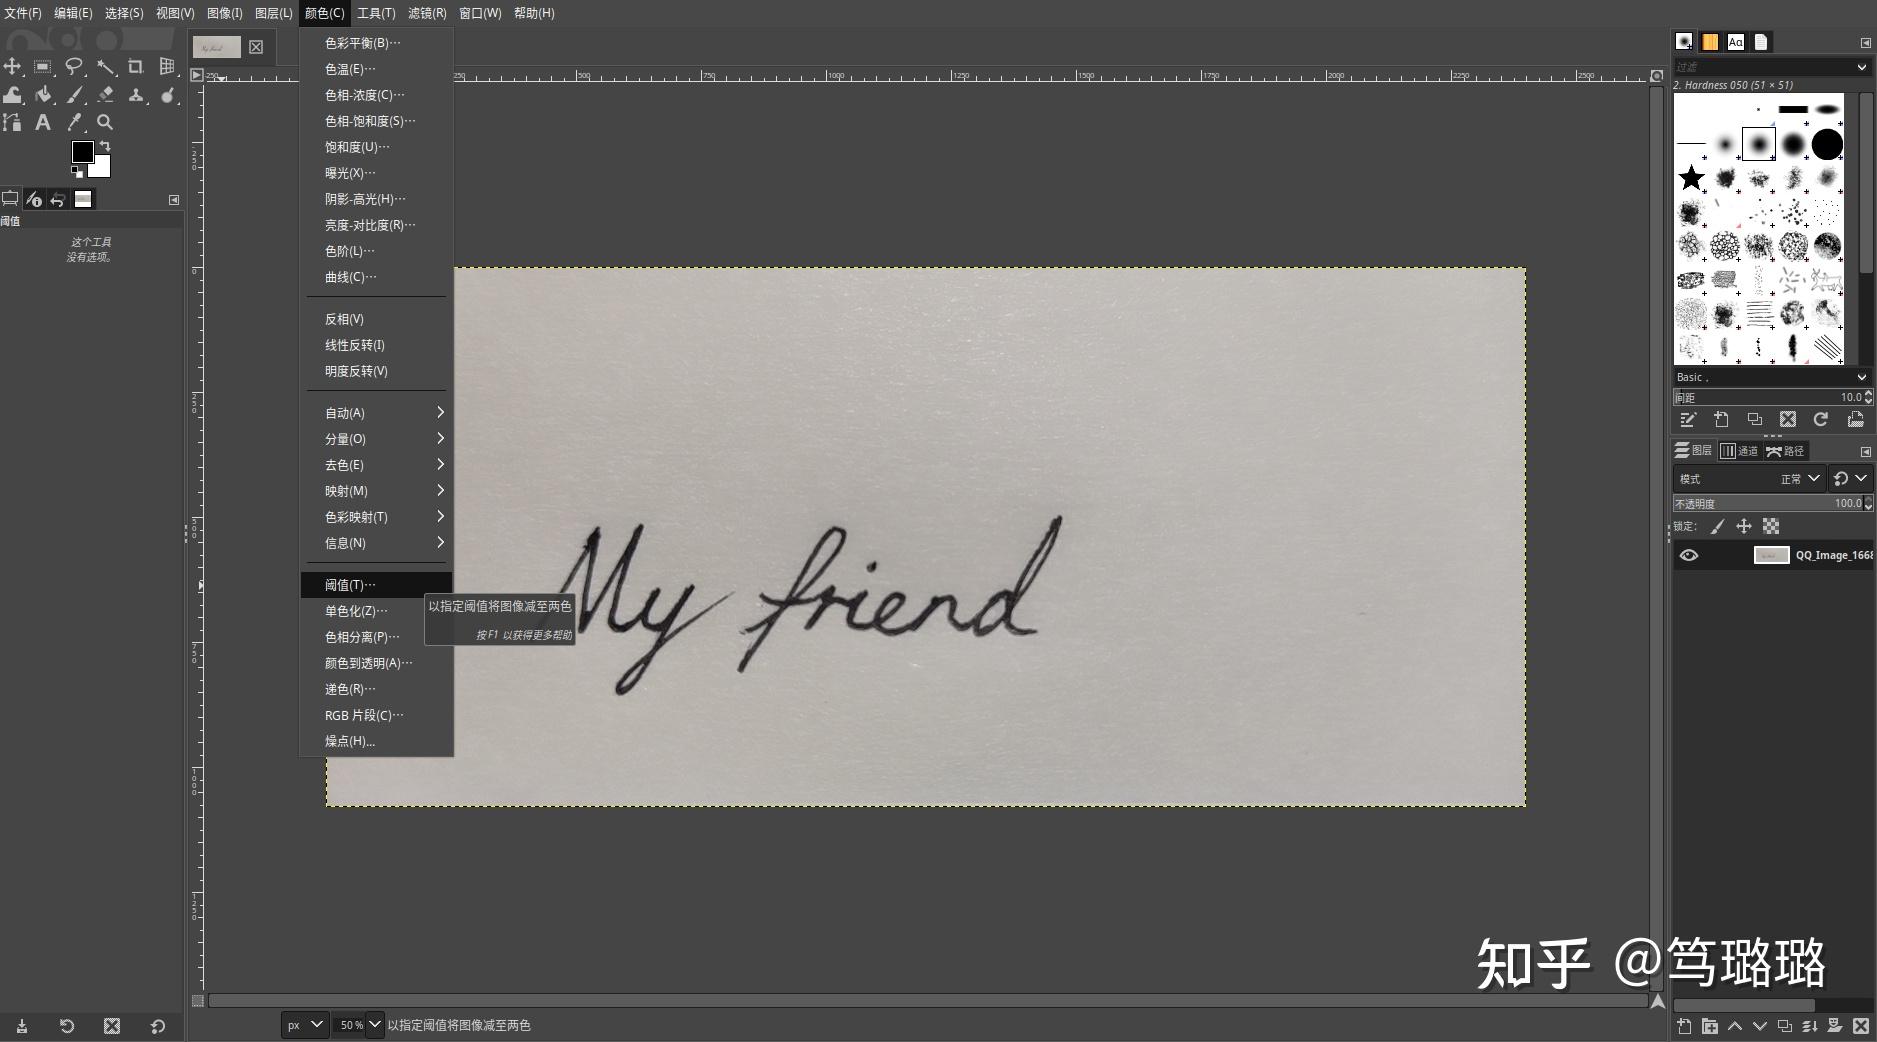Viewport: 1877px width, 1042px height.
Task: Expand the 去色(E) submenu
Action: tap(376, 465)
